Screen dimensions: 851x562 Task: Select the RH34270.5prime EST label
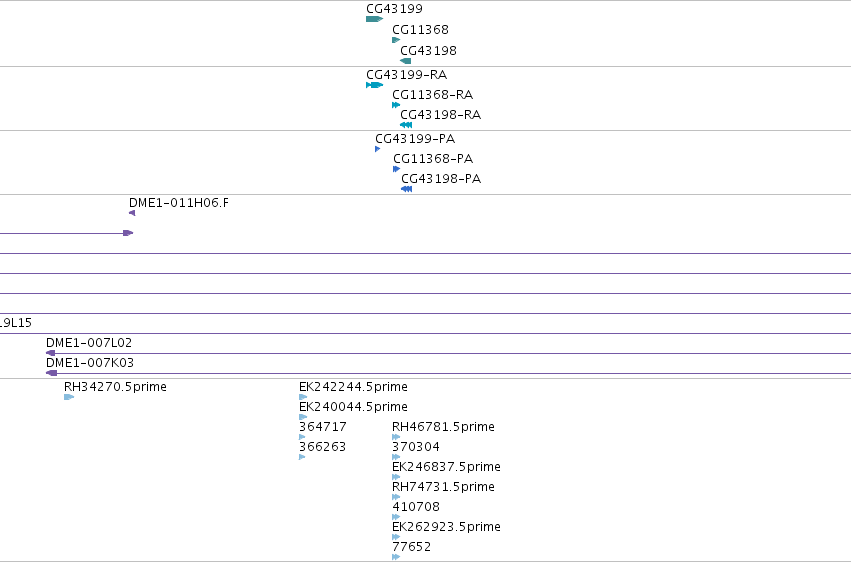(115, 386)
